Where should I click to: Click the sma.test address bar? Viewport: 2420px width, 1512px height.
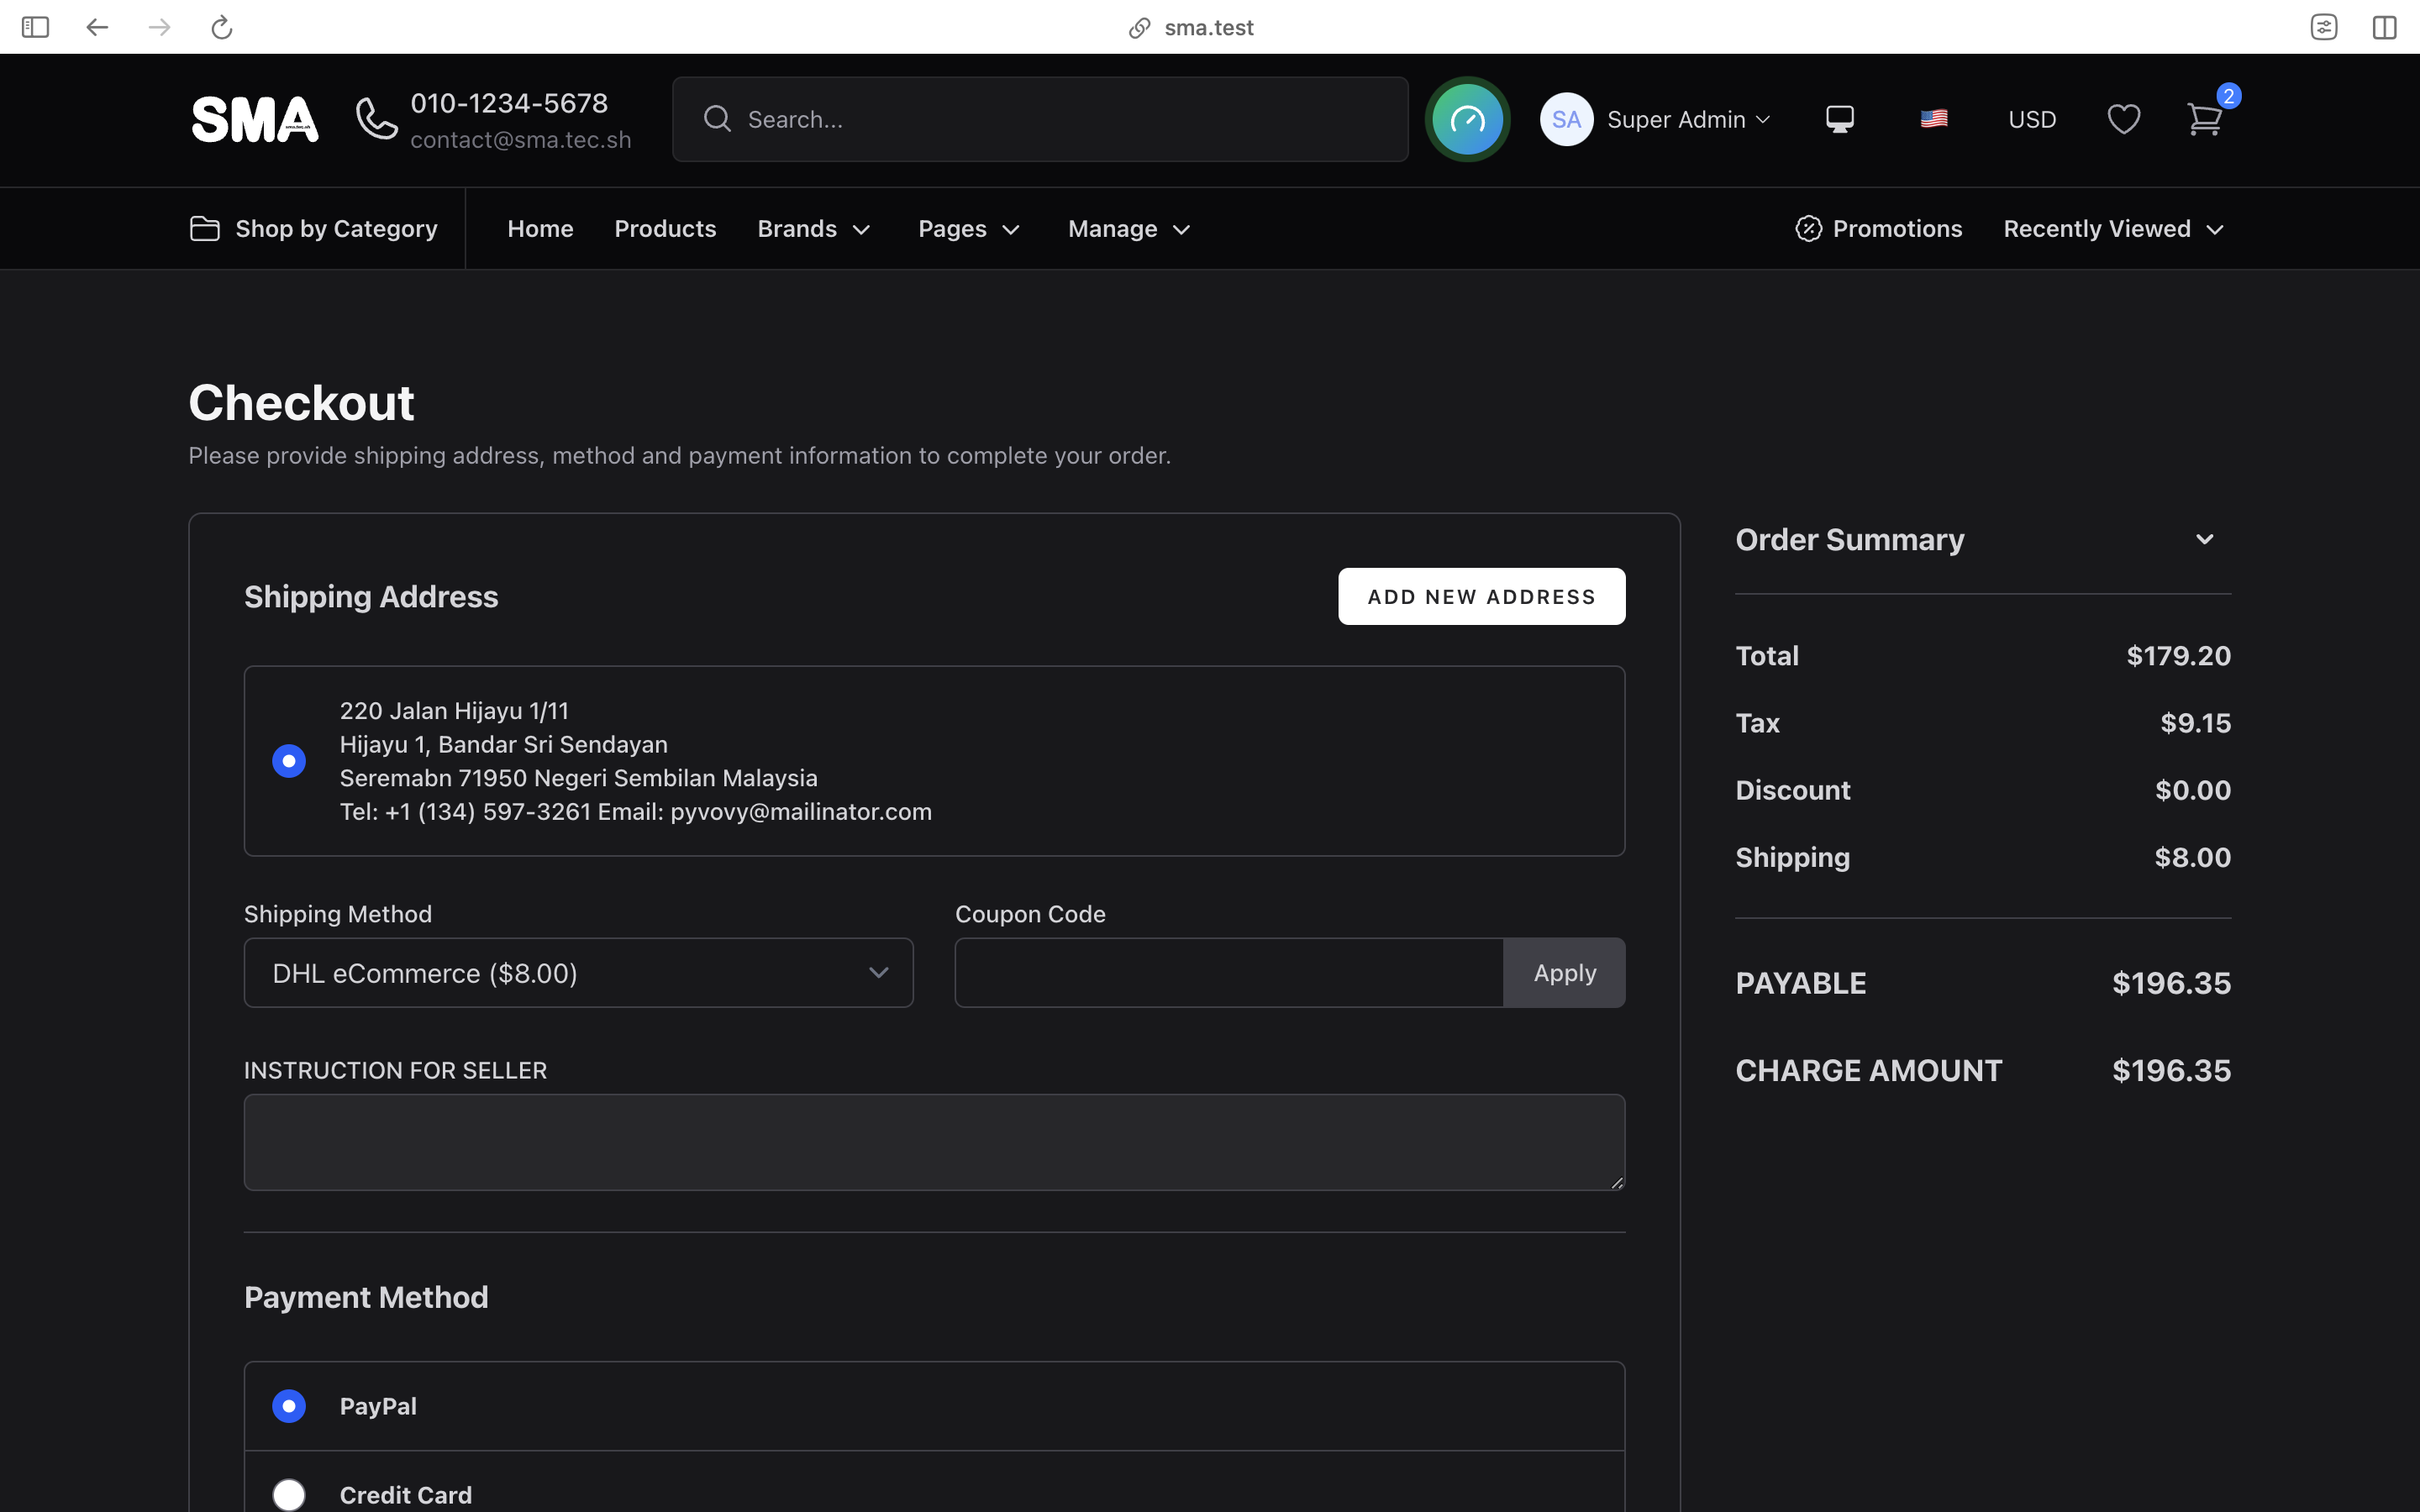[1191, 27]
